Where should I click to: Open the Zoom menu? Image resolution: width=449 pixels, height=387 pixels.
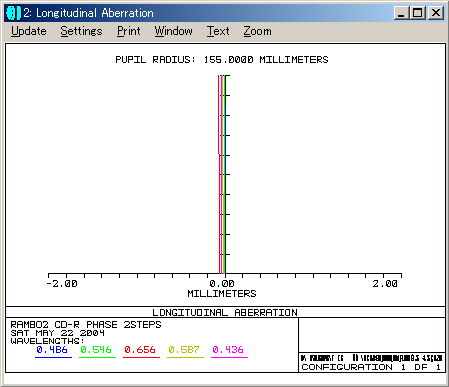[257, 31]
